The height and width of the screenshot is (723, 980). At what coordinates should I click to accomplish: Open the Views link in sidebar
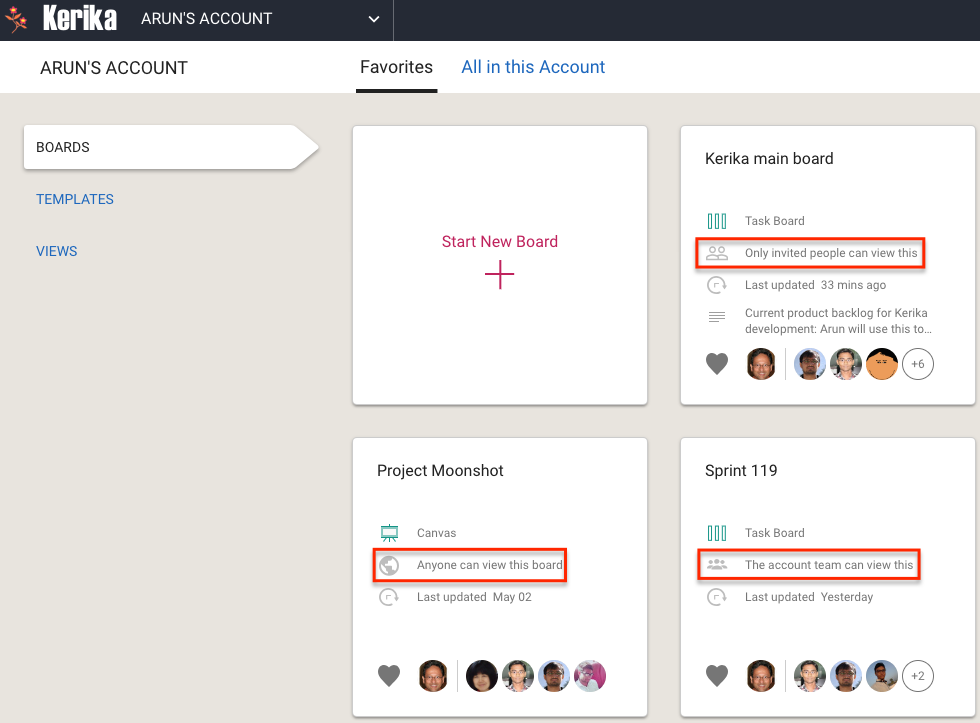(x=57, y=251)
